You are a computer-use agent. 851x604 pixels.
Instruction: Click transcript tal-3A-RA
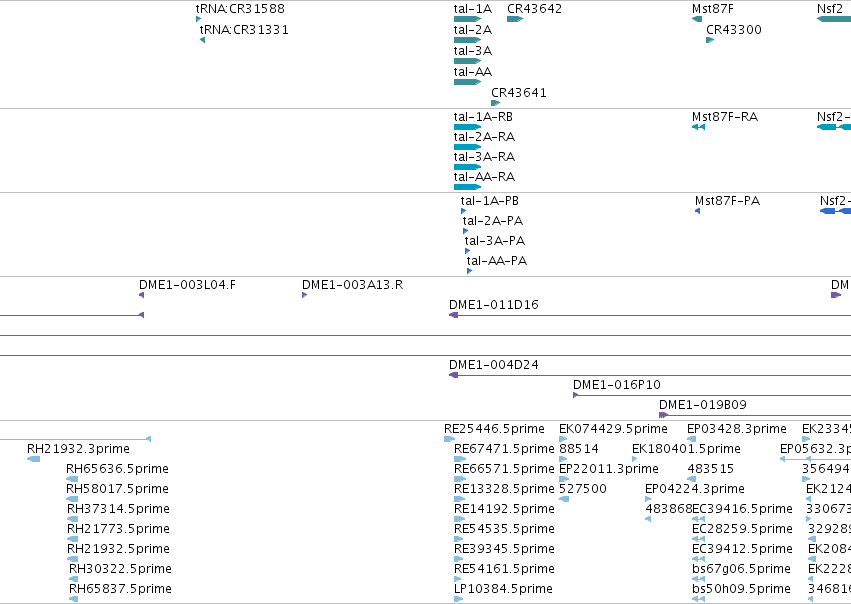(467, 167)
